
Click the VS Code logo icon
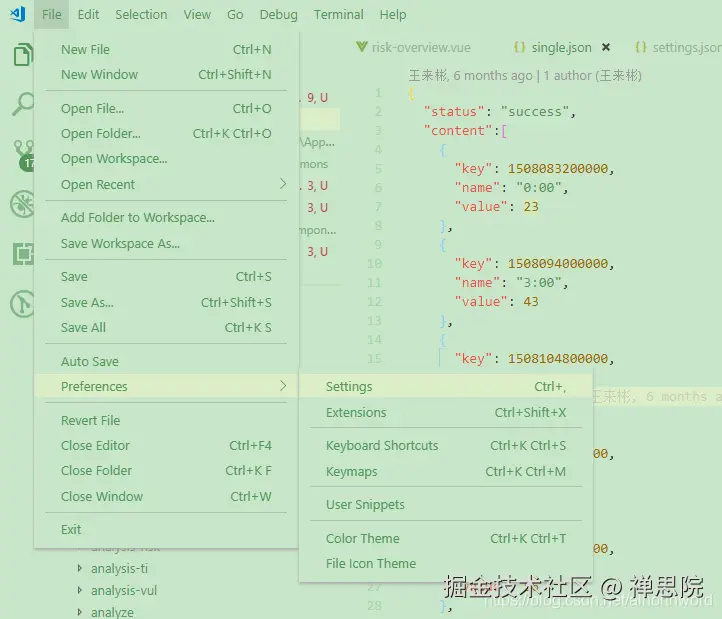[x=17, y=14]
